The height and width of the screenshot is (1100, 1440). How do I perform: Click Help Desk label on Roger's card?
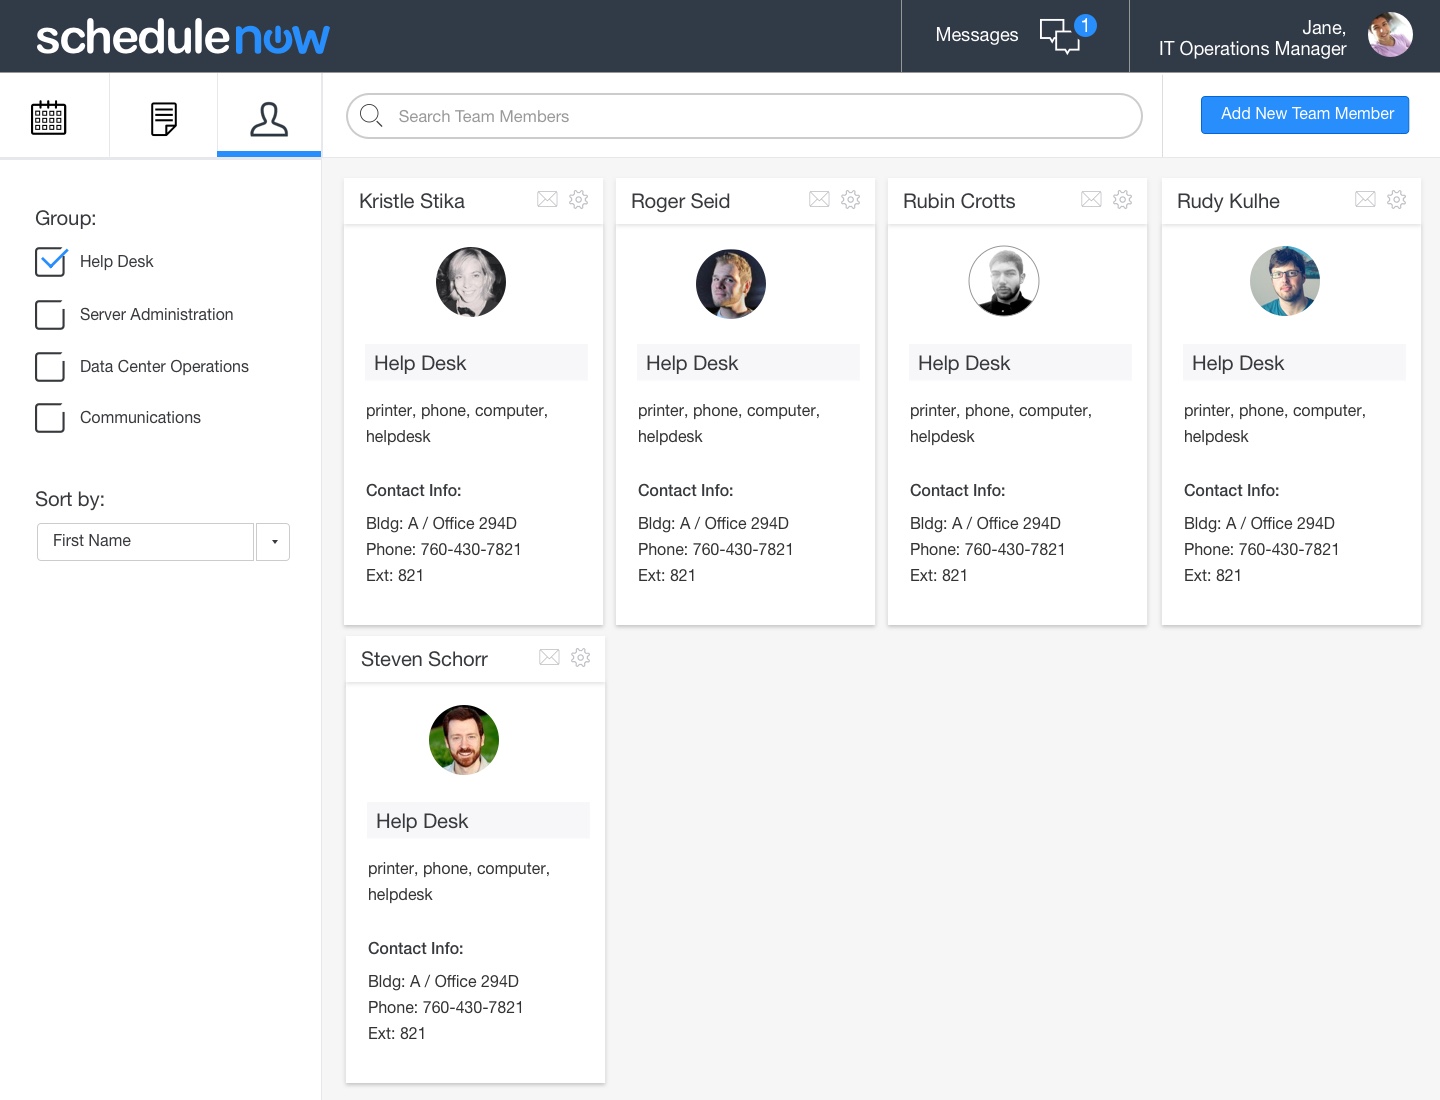click(692, 363)
